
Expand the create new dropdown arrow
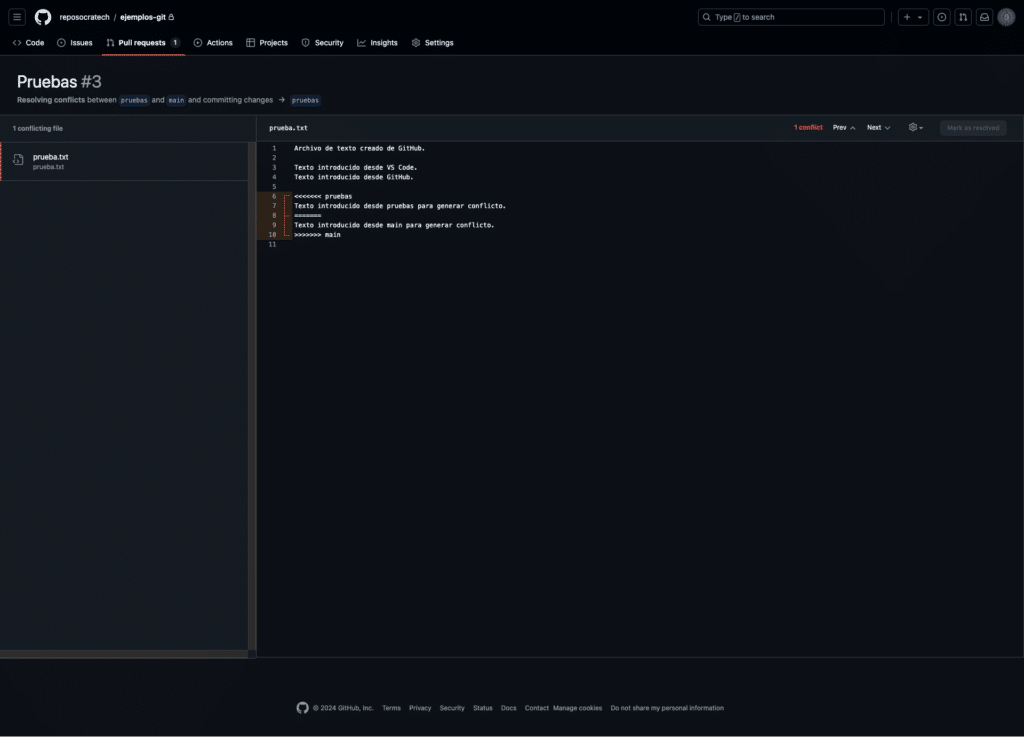[x=920, y=18]
